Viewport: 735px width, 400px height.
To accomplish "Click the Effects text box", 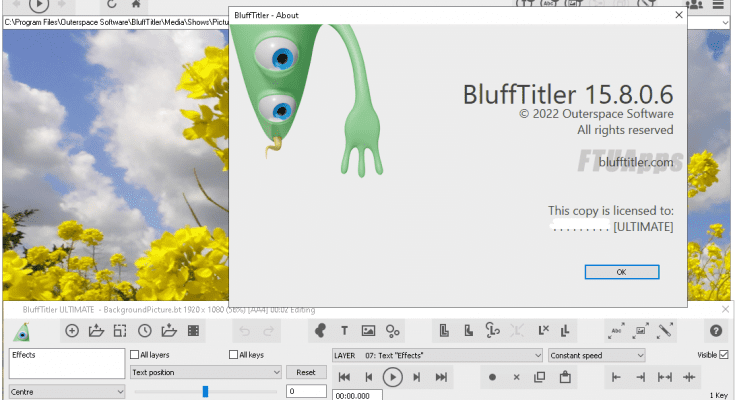I will [x=67, y=363].
